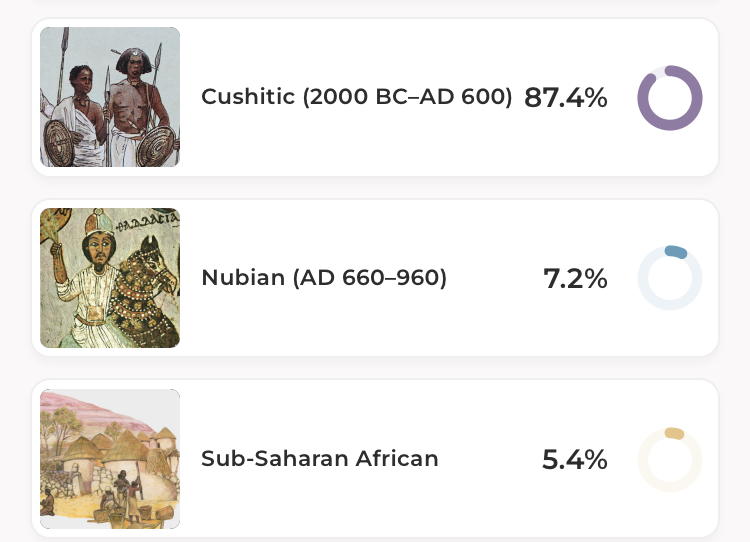
Task: Click the "Sub-Saharan African" label
Action: click(320, 459)
